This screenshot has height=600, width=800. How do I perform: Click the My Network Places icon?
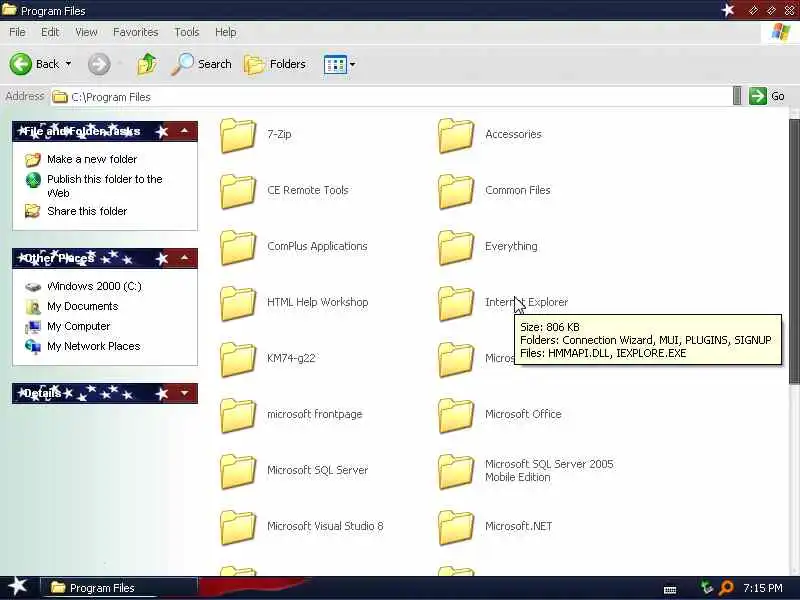point(33,346)
